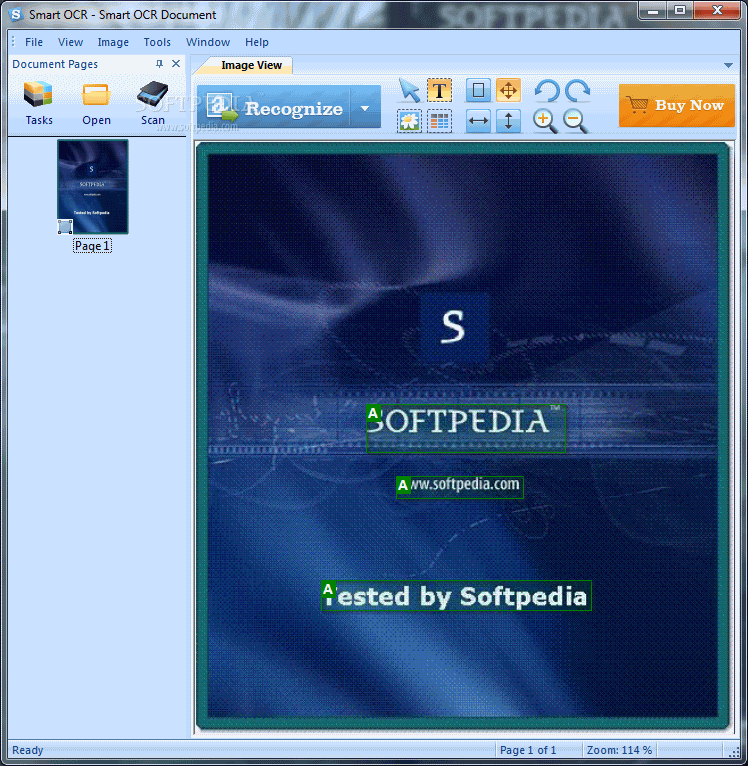This screenshot has width=748, height=766.
Task: Expand the Recognize dropdown arrow
Action: click(x=365, y=108)
